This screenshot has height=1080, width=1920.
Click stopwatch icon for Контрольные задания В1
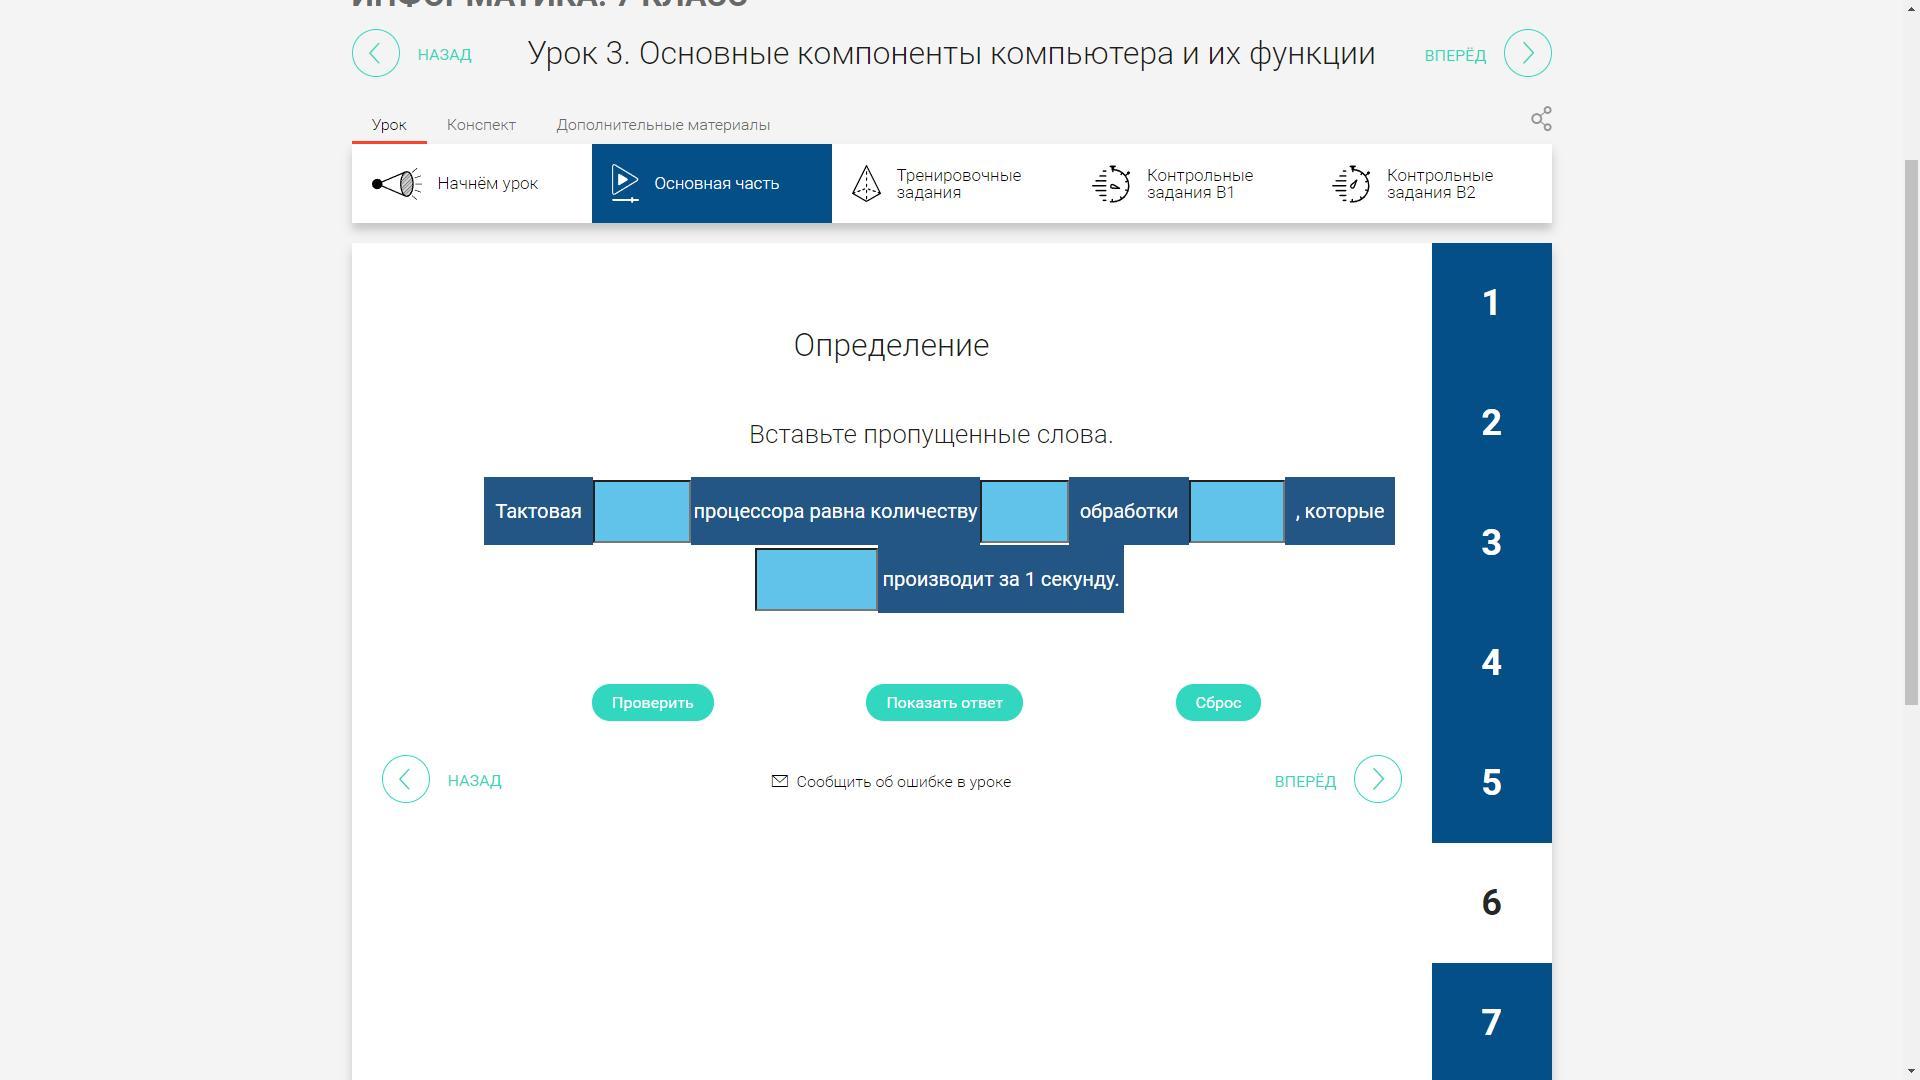click(x=1111, y=184)
